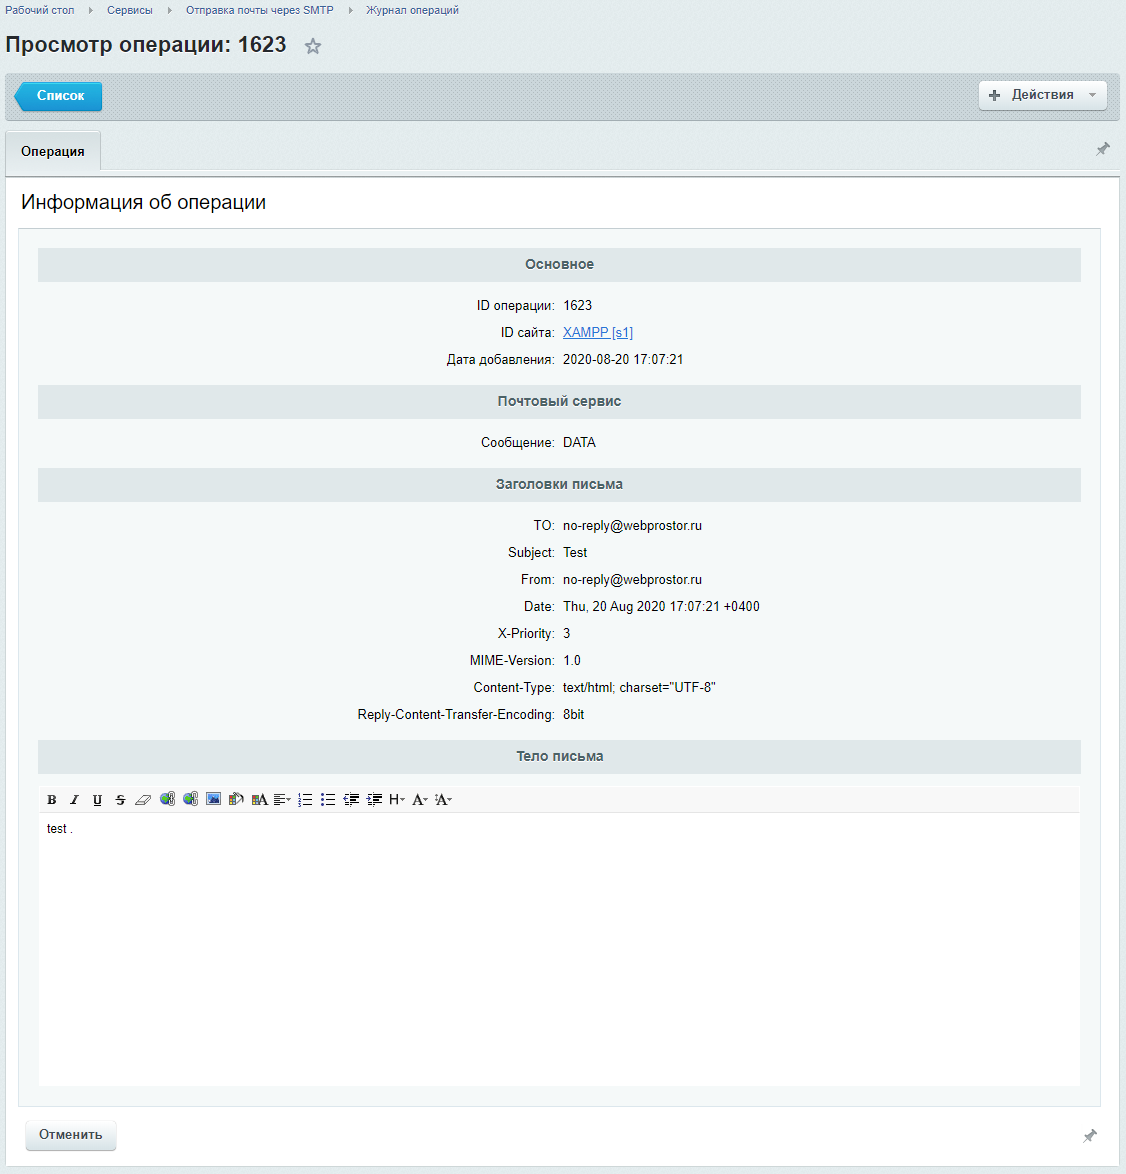Star this operation as favorite

coord(312,46)
